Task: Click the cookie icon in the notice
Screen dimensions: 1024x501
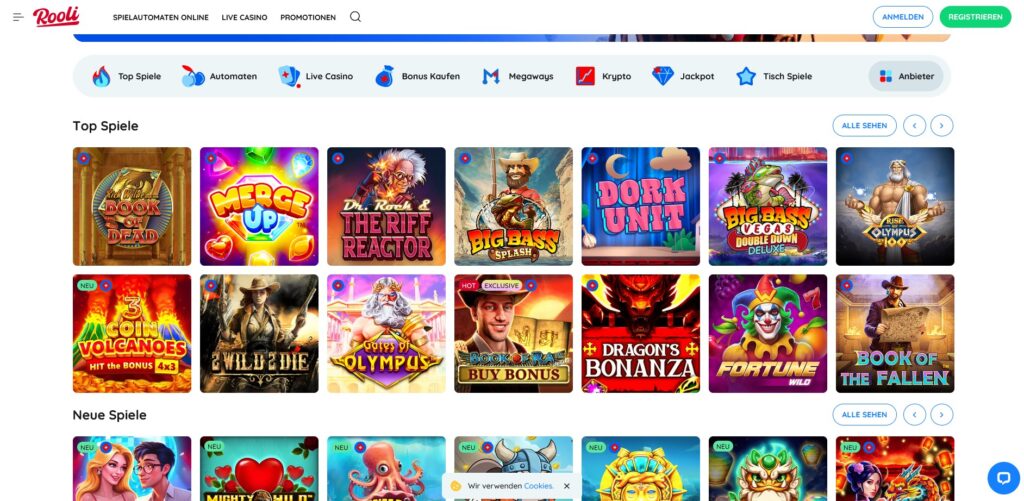Action: click(456, 486)
